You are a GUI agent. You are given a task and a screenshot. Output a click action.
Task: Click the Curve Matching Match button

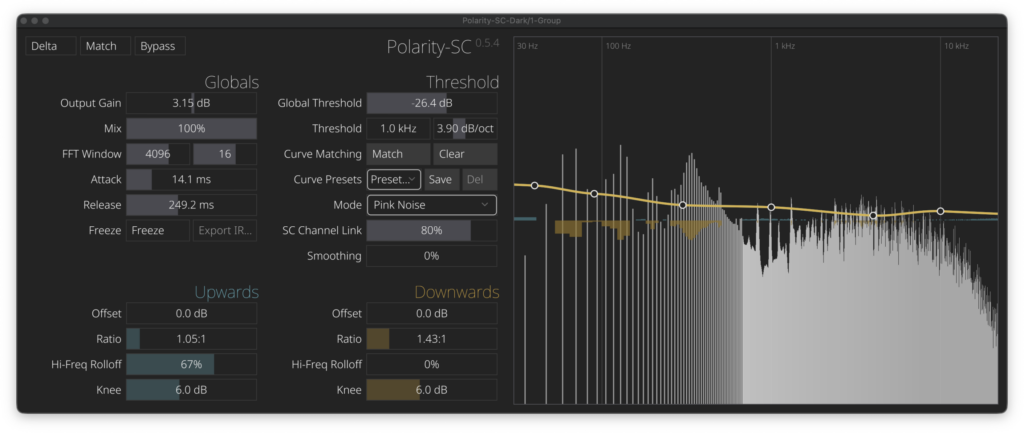[x=398, y=154]
